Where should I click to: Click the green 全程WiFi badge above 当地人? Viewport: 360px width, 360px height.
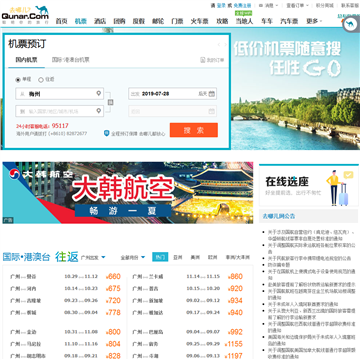coord(243,13)
